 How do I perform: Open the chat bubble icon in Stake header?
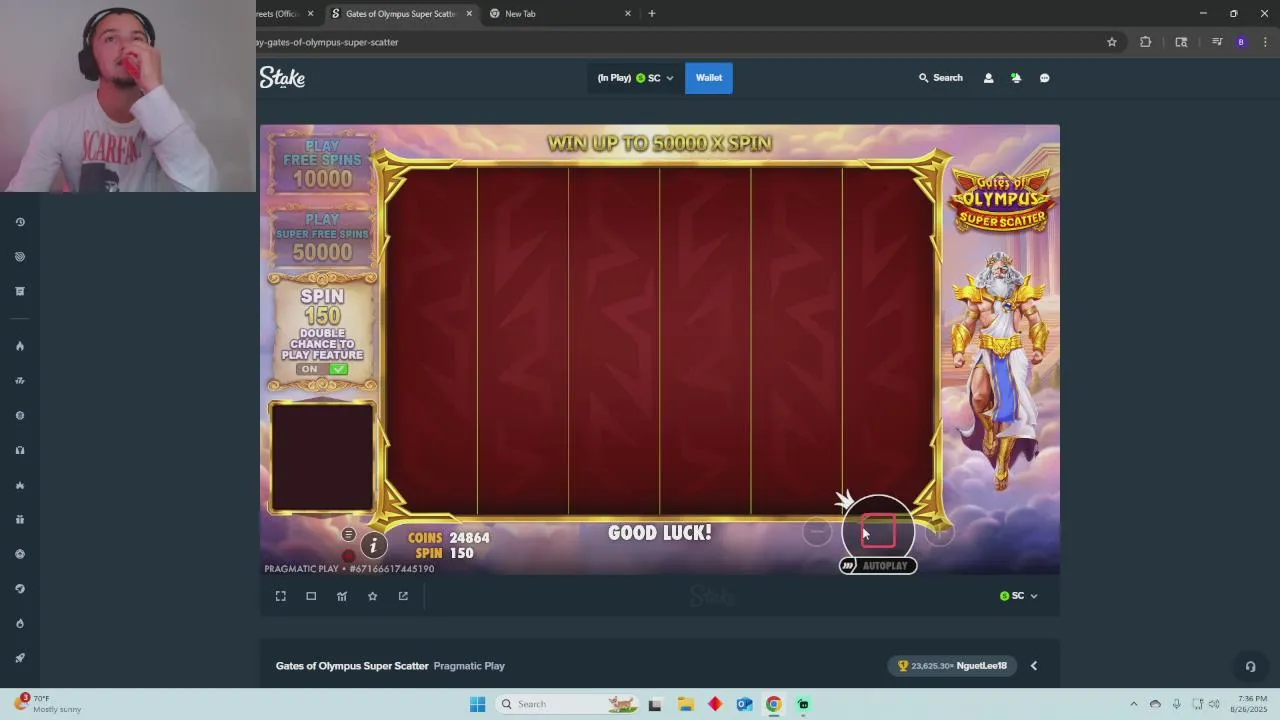coord(1044,78)
